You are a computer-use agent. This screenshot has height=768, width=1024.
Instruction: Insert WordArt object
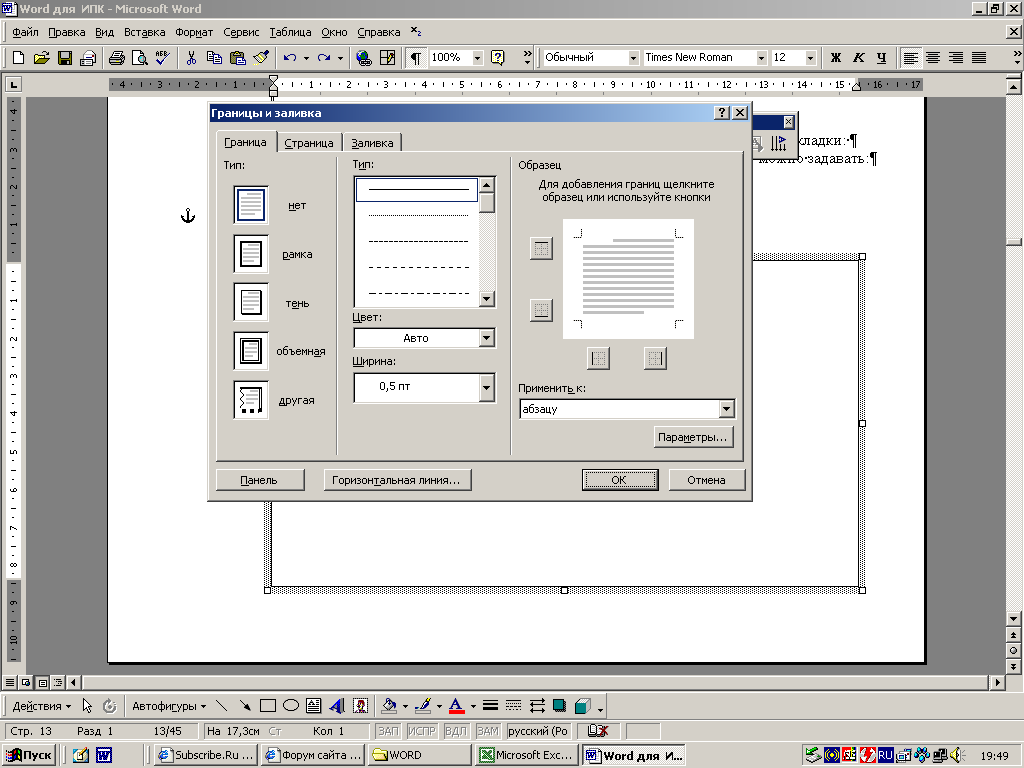(x=337, y=705)
